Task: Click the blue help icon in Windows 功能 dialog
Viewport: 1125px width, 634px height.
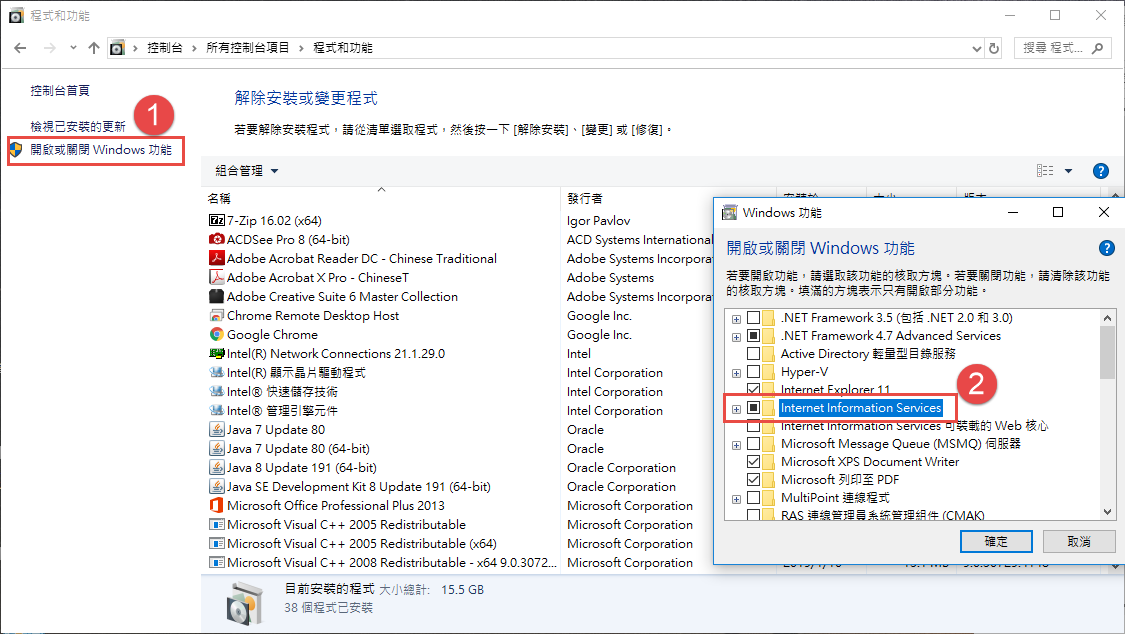Action: [1106, 248]
